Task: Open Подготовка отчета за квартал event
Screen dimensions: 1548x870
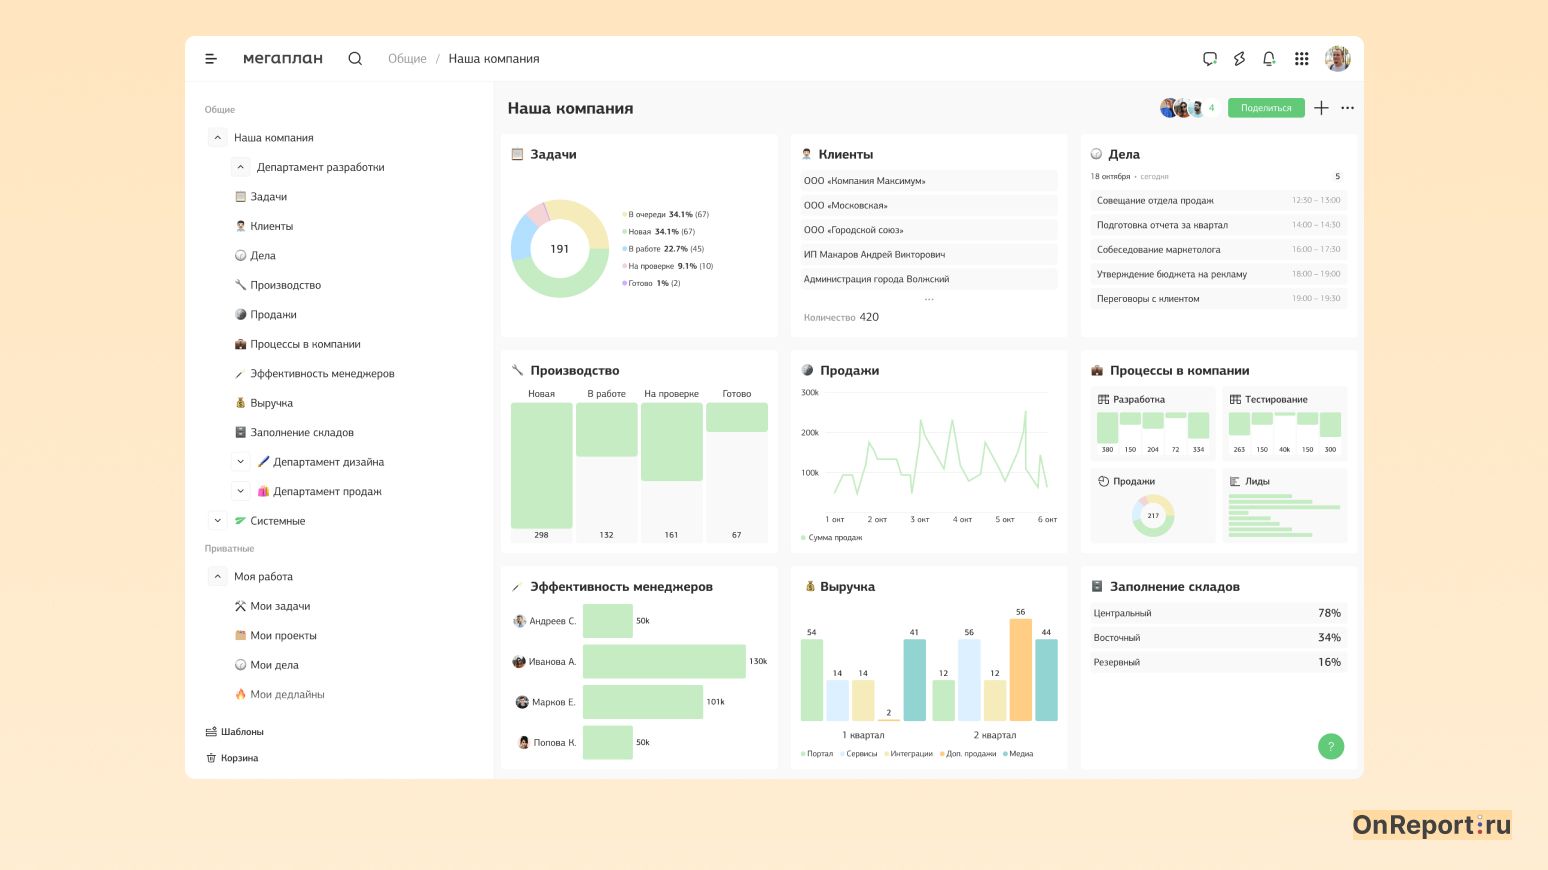Action: tap(1219, 225)
